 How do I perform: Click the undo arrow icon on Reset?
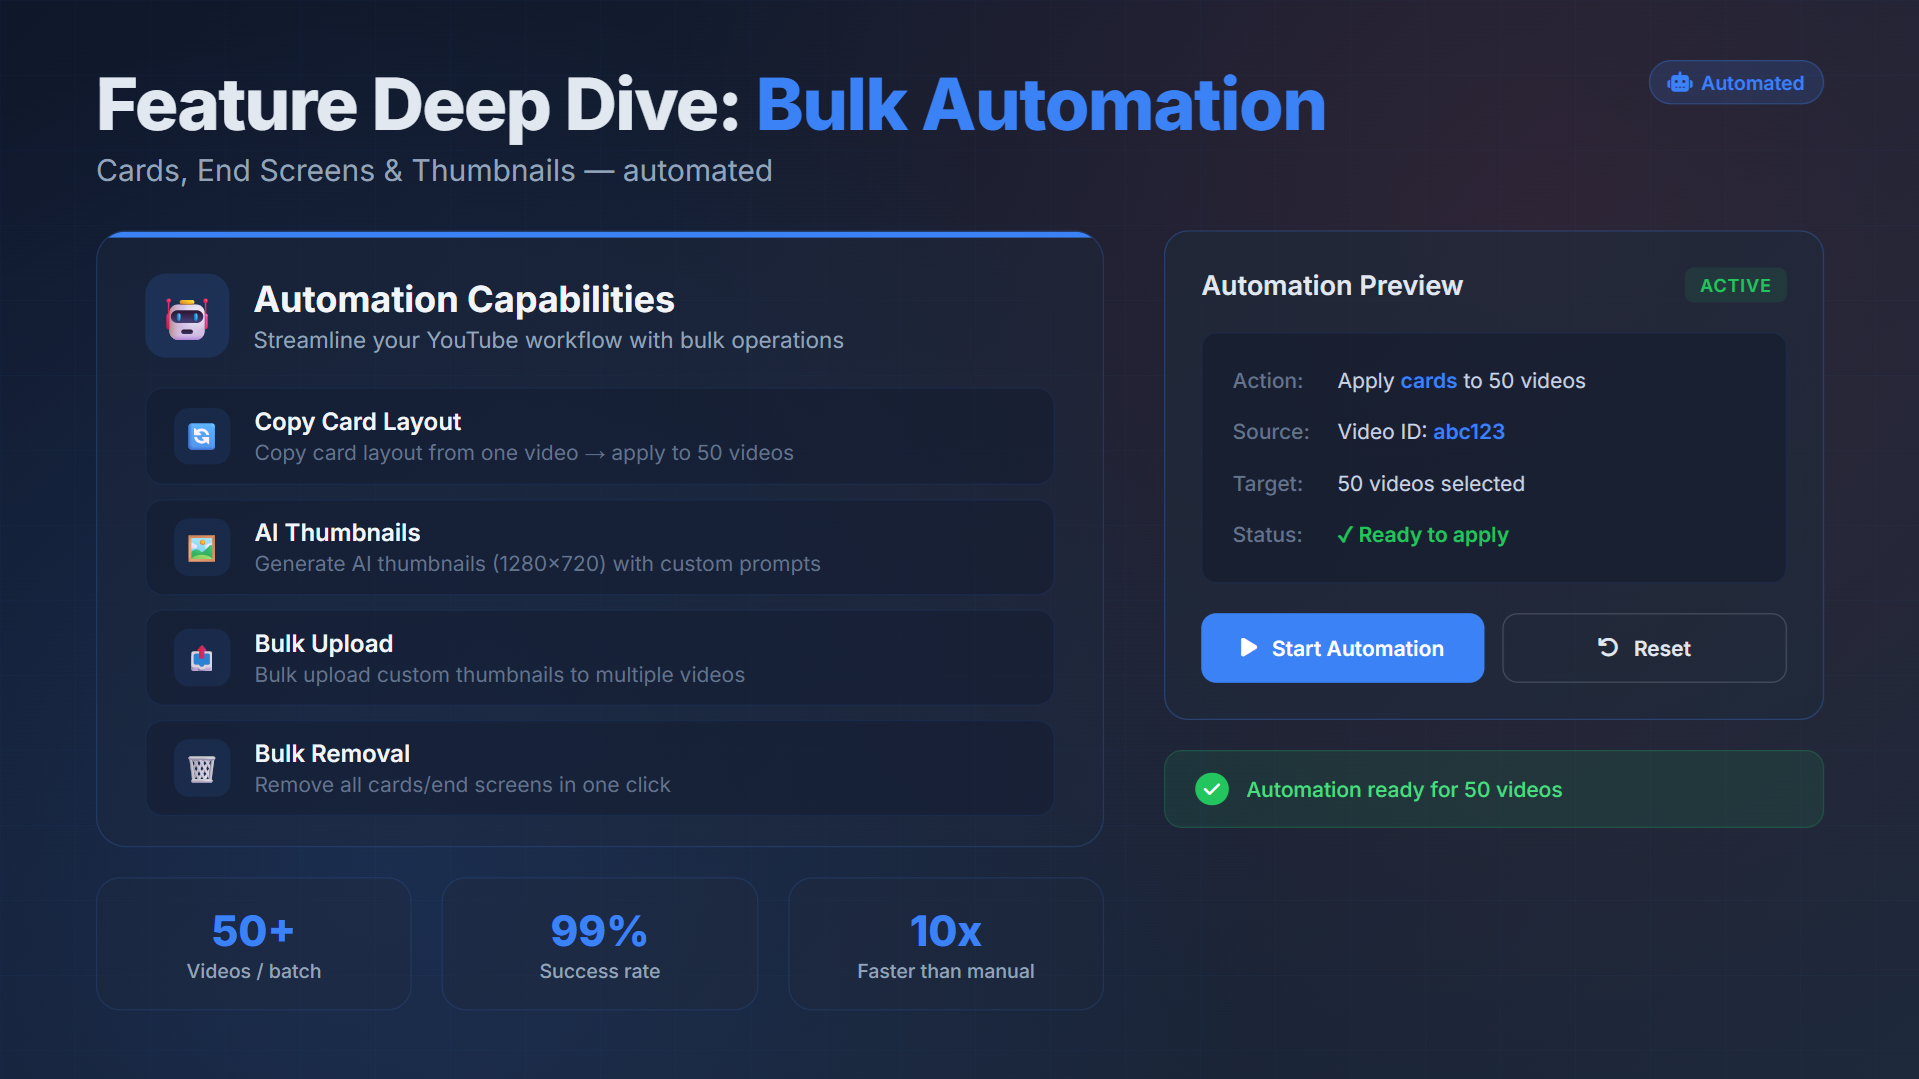click(1608, 648)
